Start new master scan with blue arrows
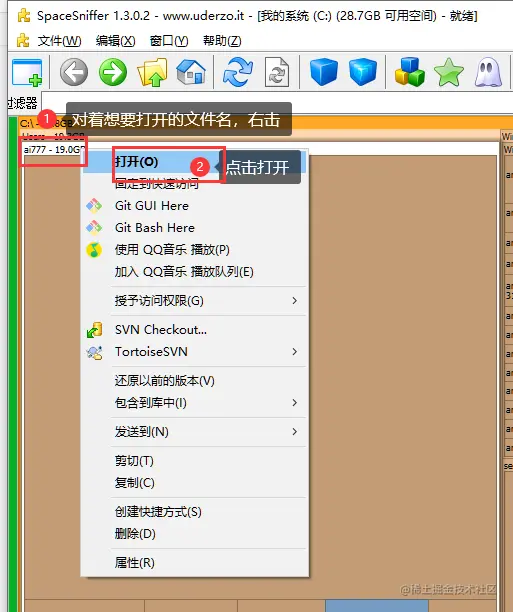513x612 pixels. coord(238,72)
